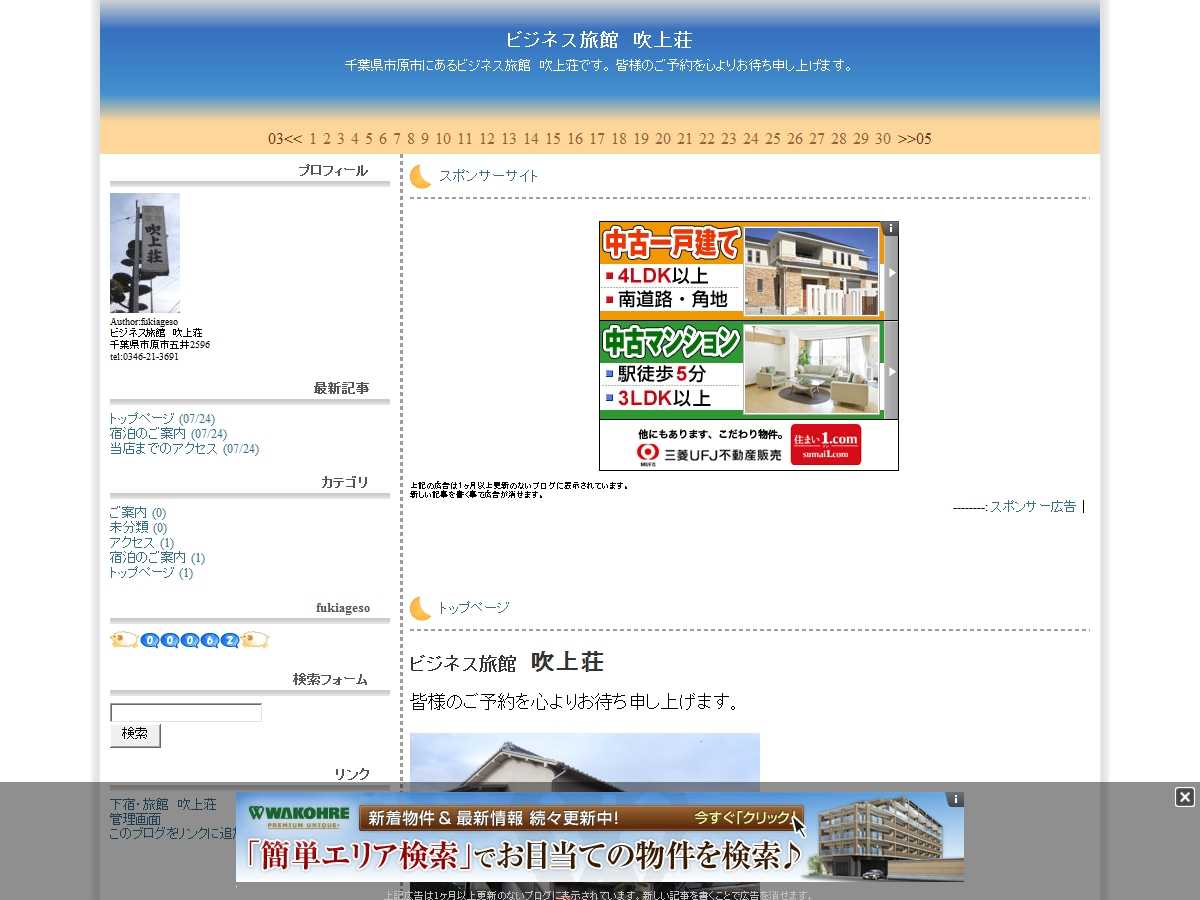Click the visitor counter showing 00062

point(189,640)
